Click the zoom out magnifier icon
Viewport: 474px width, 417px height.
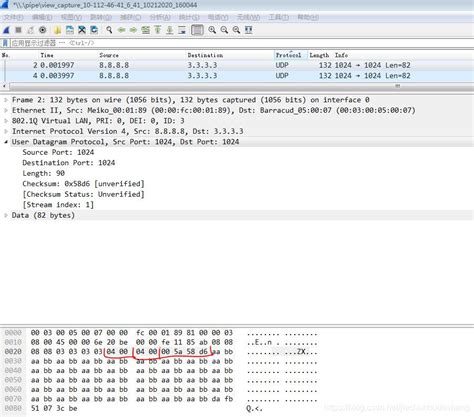[224, 30]
